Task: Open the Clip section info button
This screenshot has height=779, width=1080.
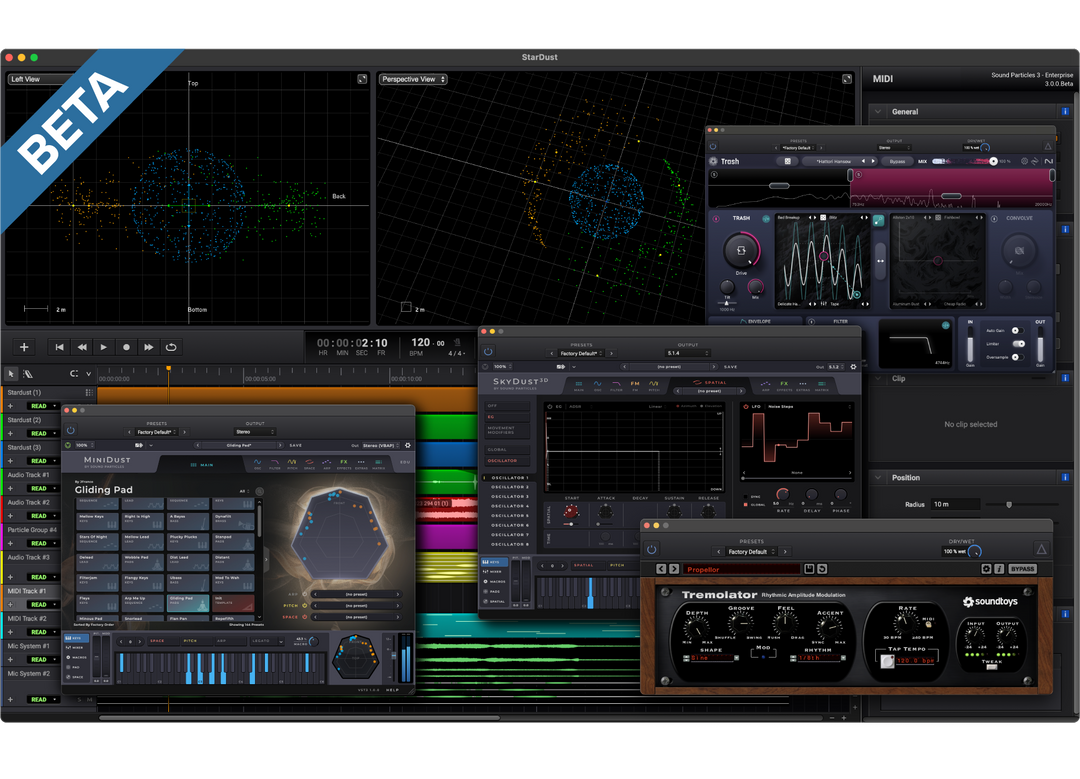Action: (1065, 378)
